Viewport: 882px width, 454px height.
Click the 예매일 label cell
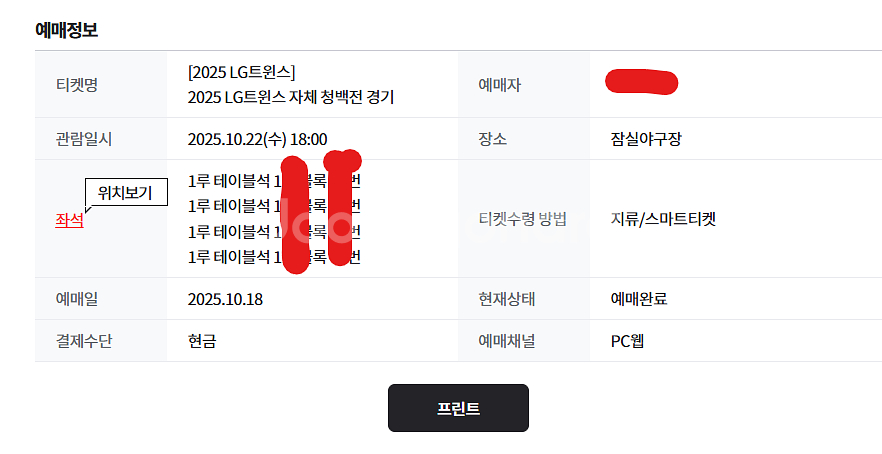pyautogui.click(x=76, y=299)
